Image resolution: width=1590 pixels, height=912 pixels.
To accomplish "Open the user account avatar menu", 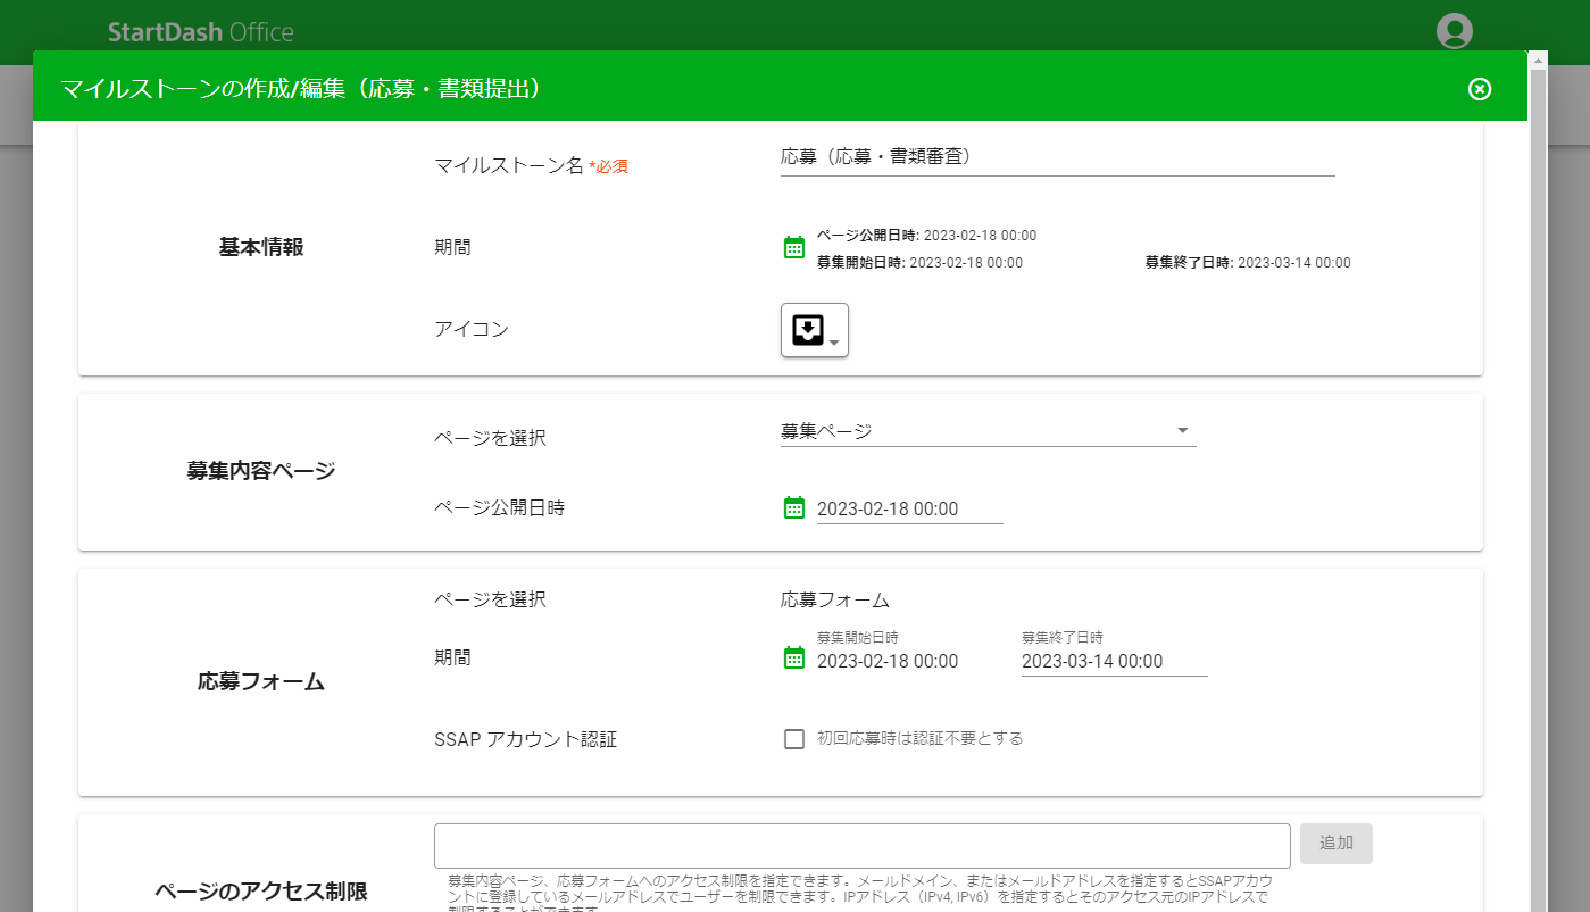I will [x=1454, y=31].
